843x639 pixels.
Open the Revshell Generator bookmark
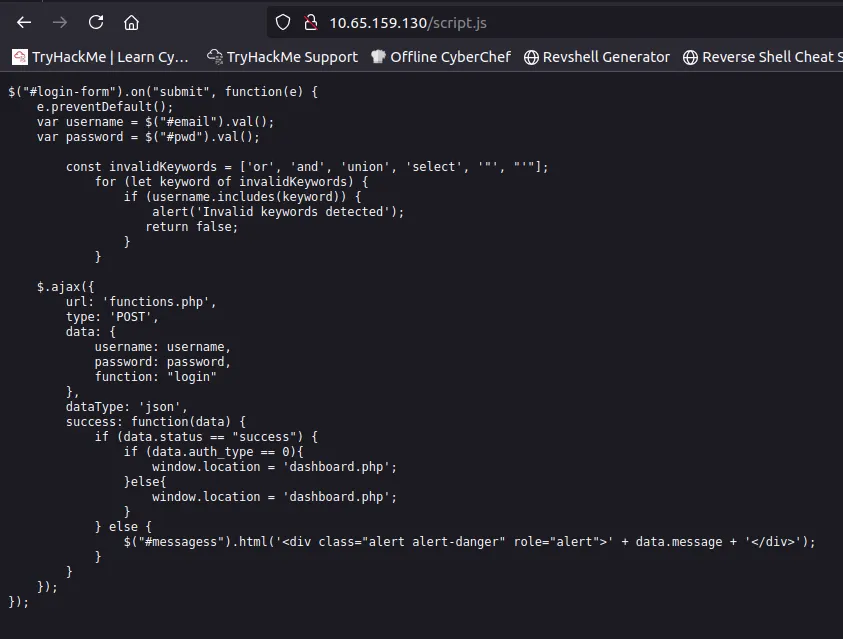click(x=597, y=57)
